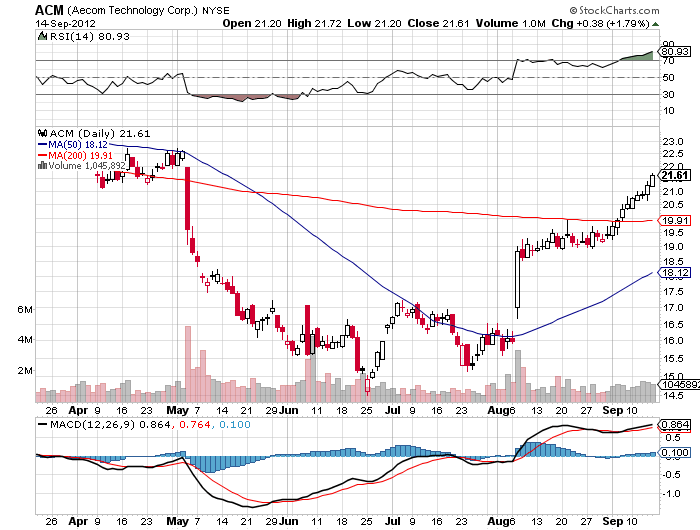The image size is (700, 530).
Task: Click the Open 21.20 value
Action: 252,24
